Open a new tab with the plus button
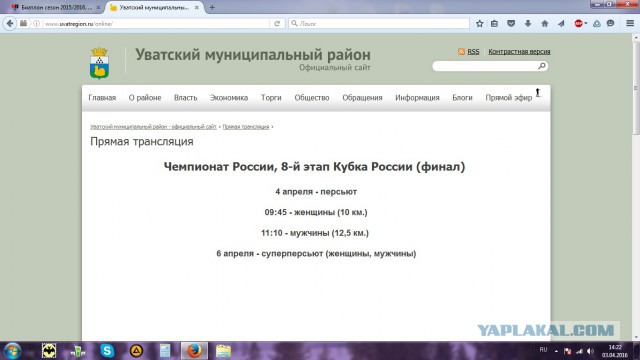Image resolution: width=640 pixels, height=360 pixels. pos(212,7)
